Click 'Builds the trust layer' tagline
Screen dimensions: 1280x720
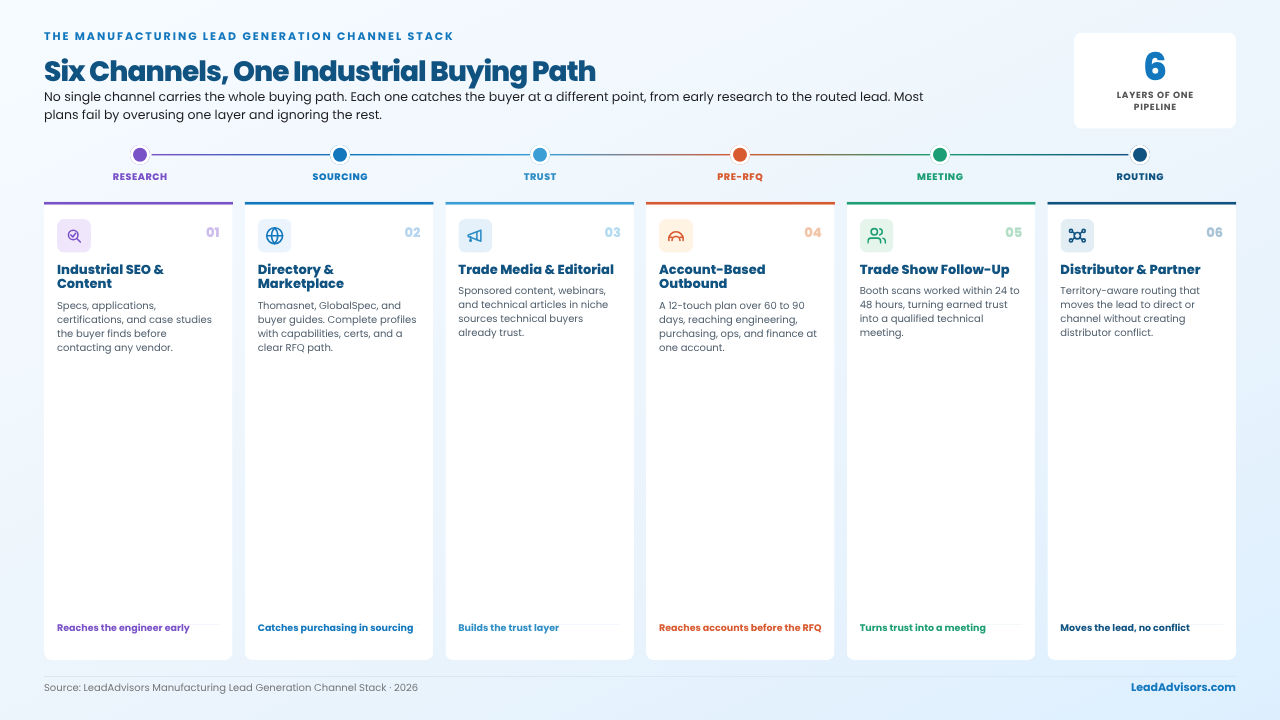pyautogui.click(x=508, y=628)
